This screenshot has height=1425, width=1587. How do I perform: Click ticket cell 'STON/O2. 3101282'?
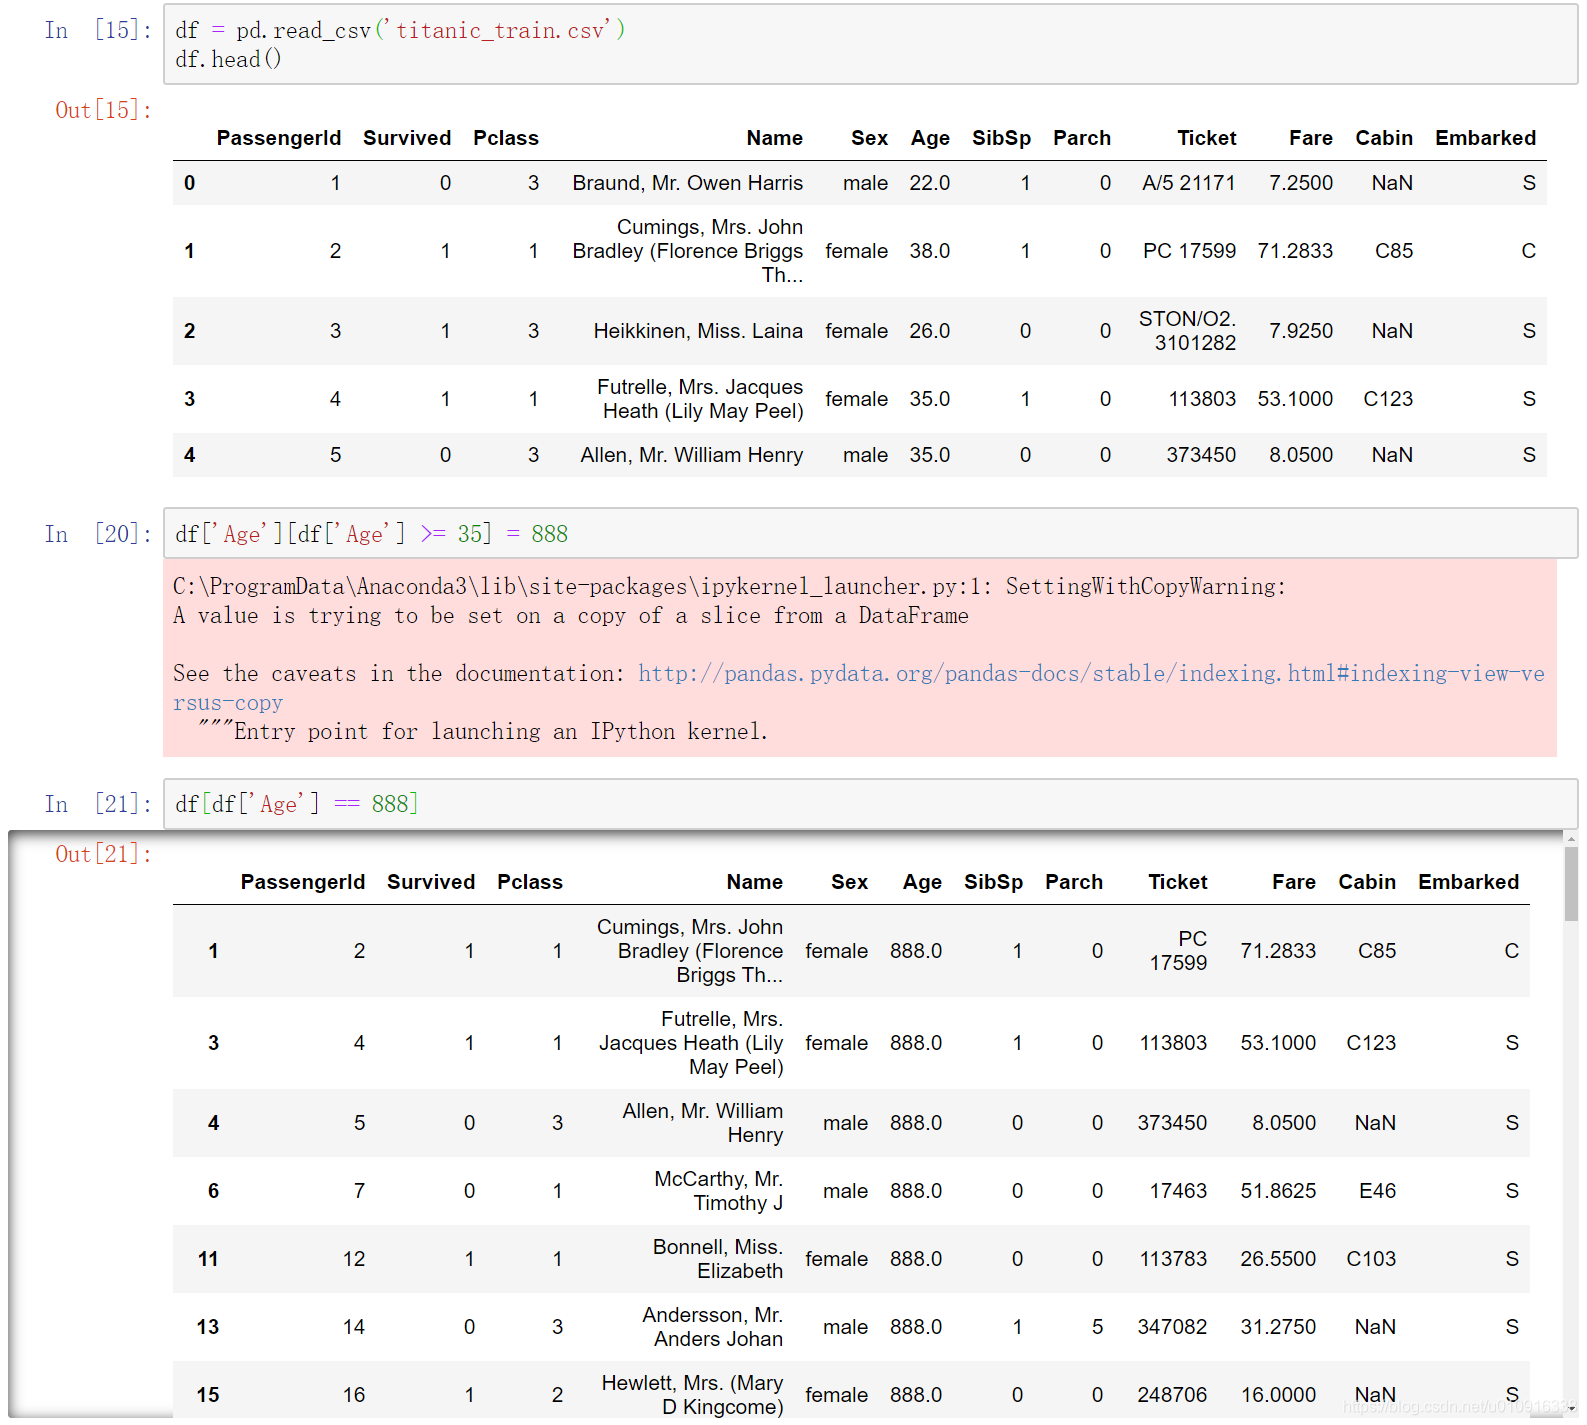pos(1188,331)
